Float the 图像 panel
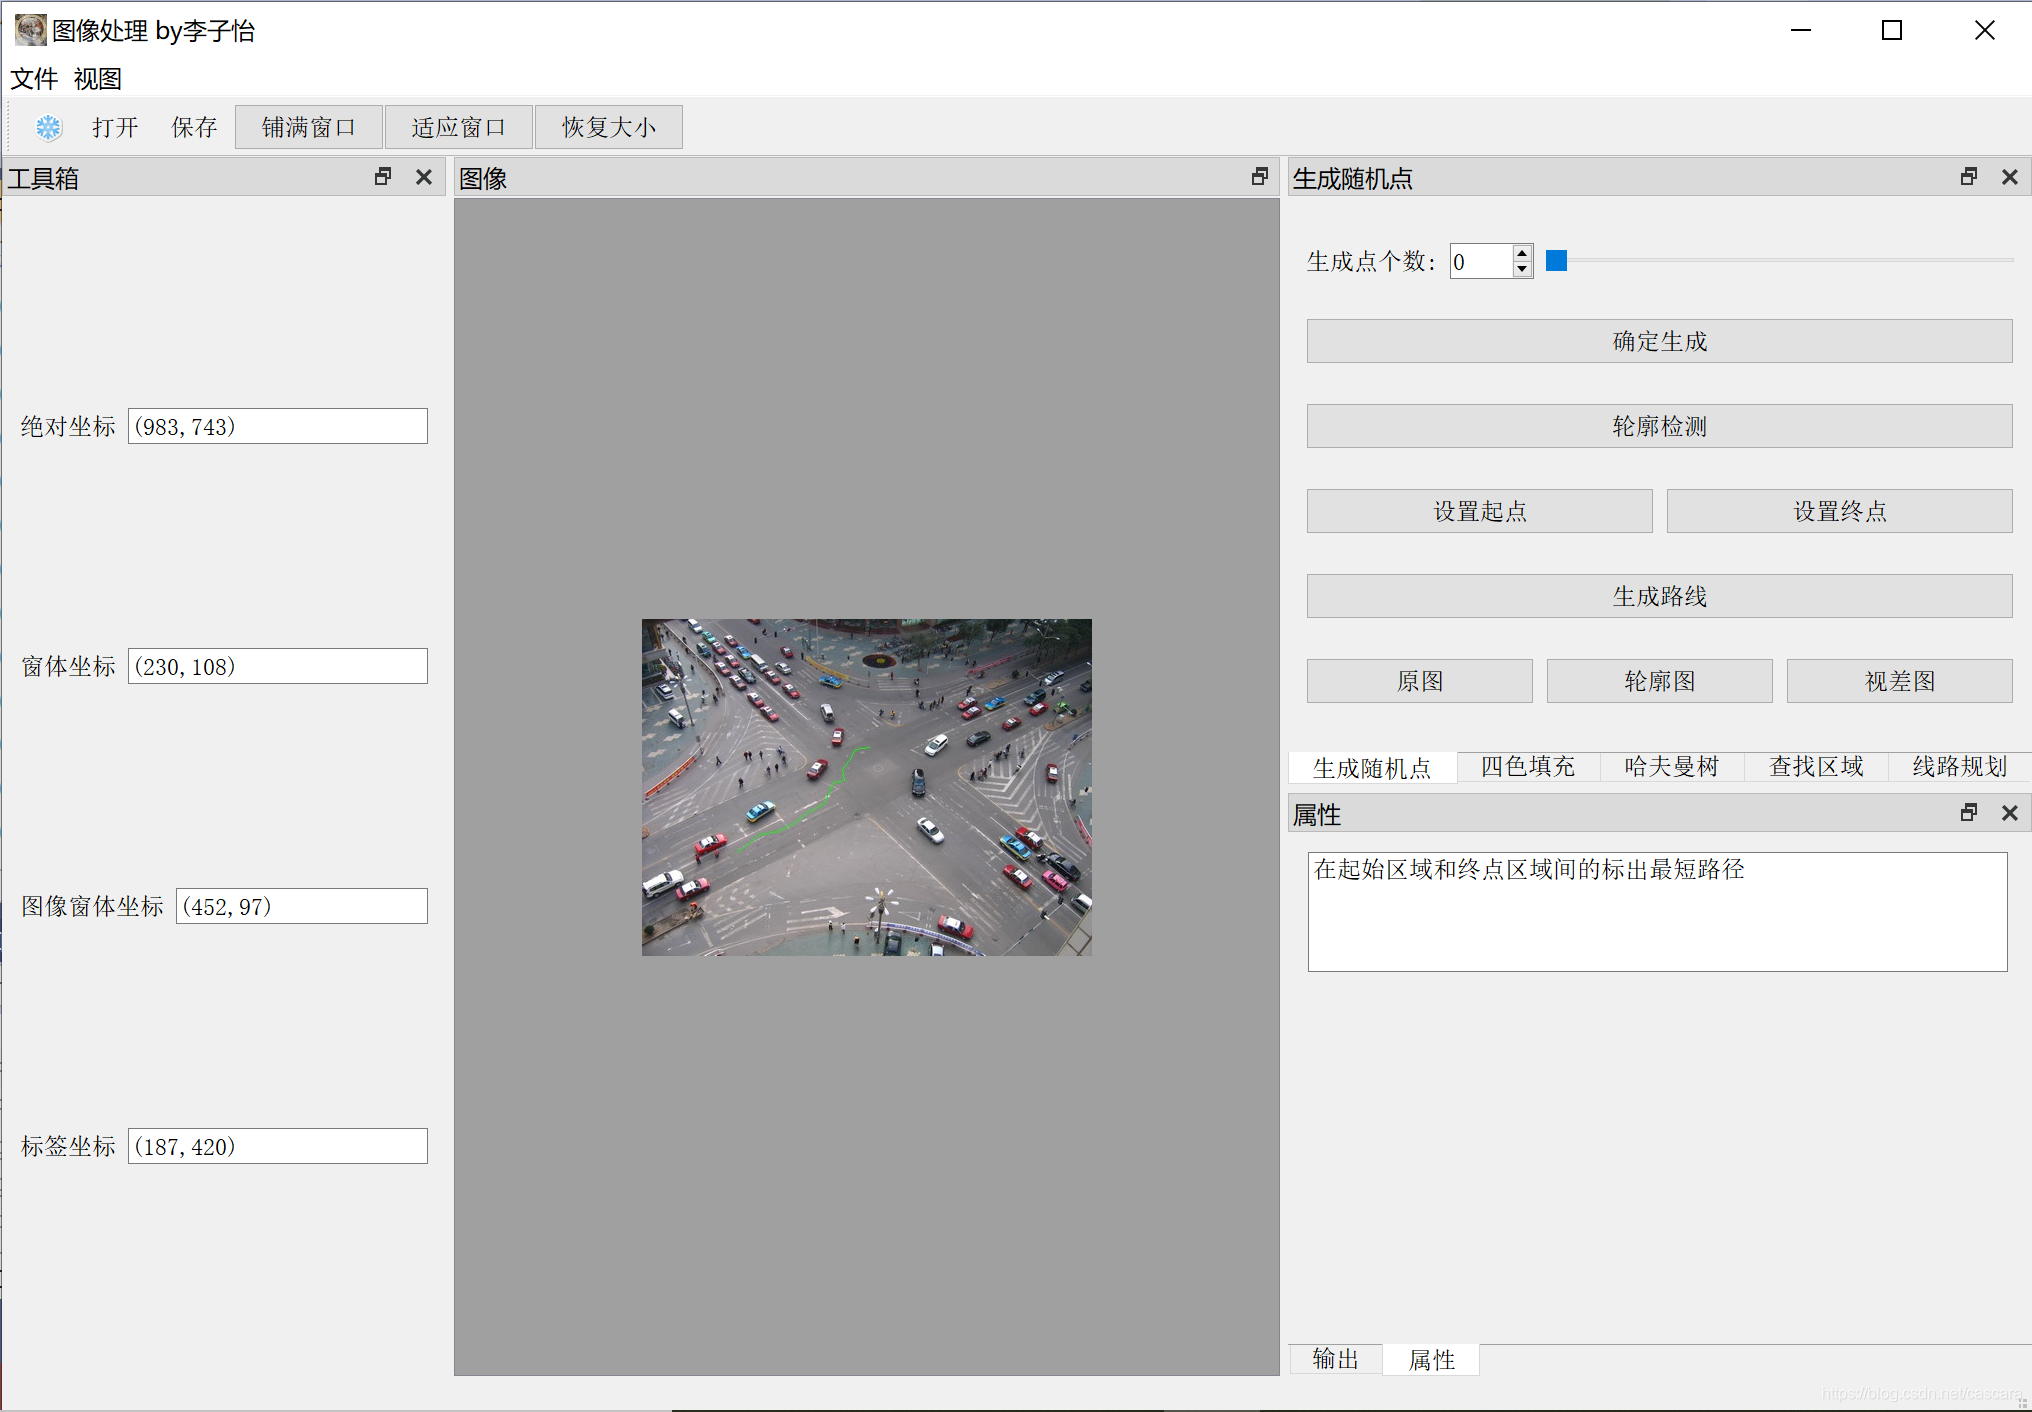 [x=1260, y=177]
